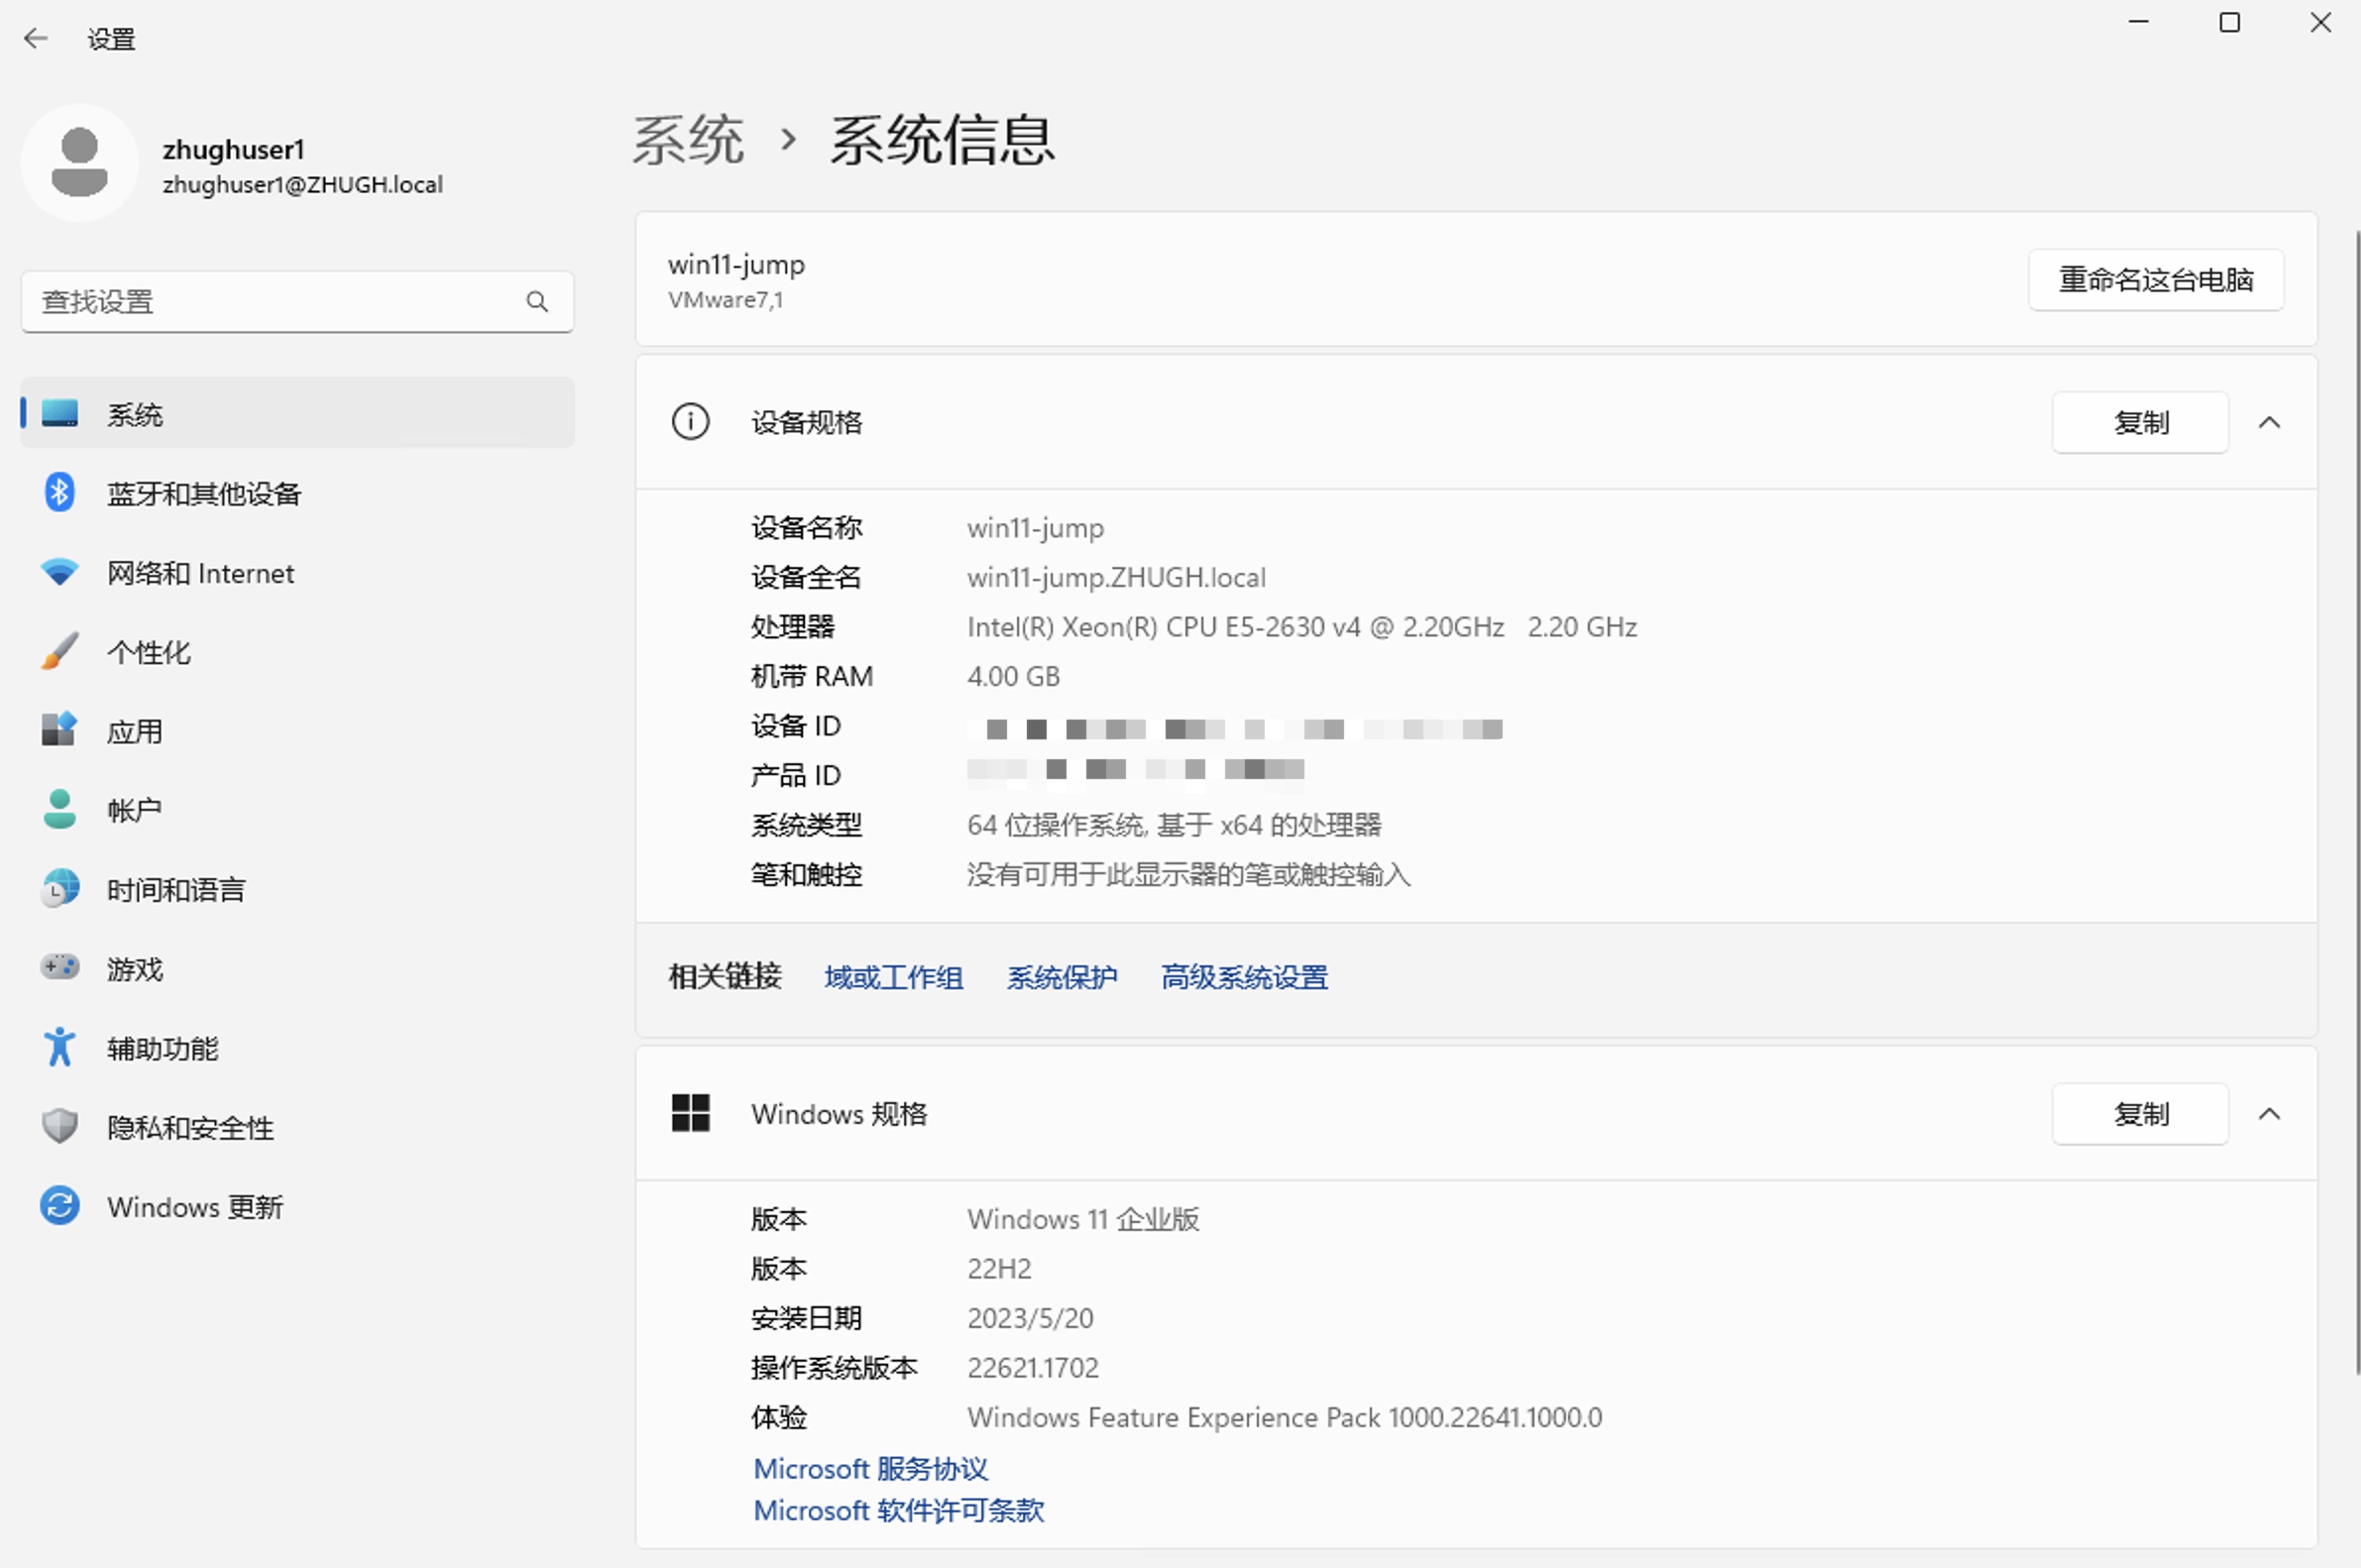The height and width of the screenshot is (1568, 2361).
Task: Collapse the 设备规格 section chevron
Action: [2269, 422]
